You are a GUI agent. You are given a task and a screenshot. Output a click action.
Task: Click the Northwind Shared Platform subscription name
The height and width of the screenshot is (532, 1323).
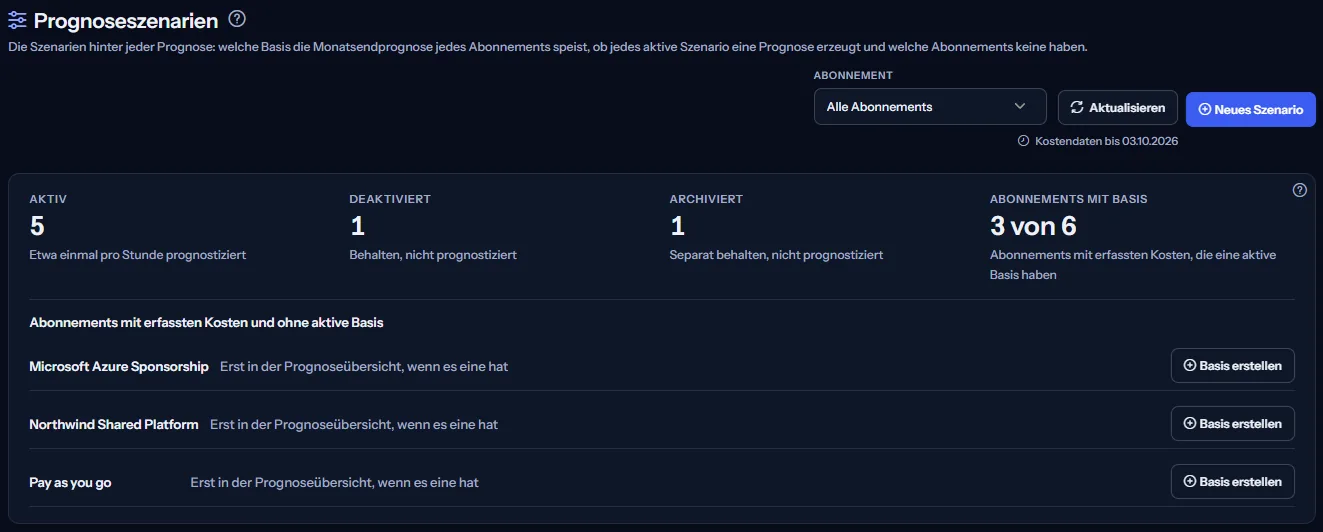click(114, 424)
